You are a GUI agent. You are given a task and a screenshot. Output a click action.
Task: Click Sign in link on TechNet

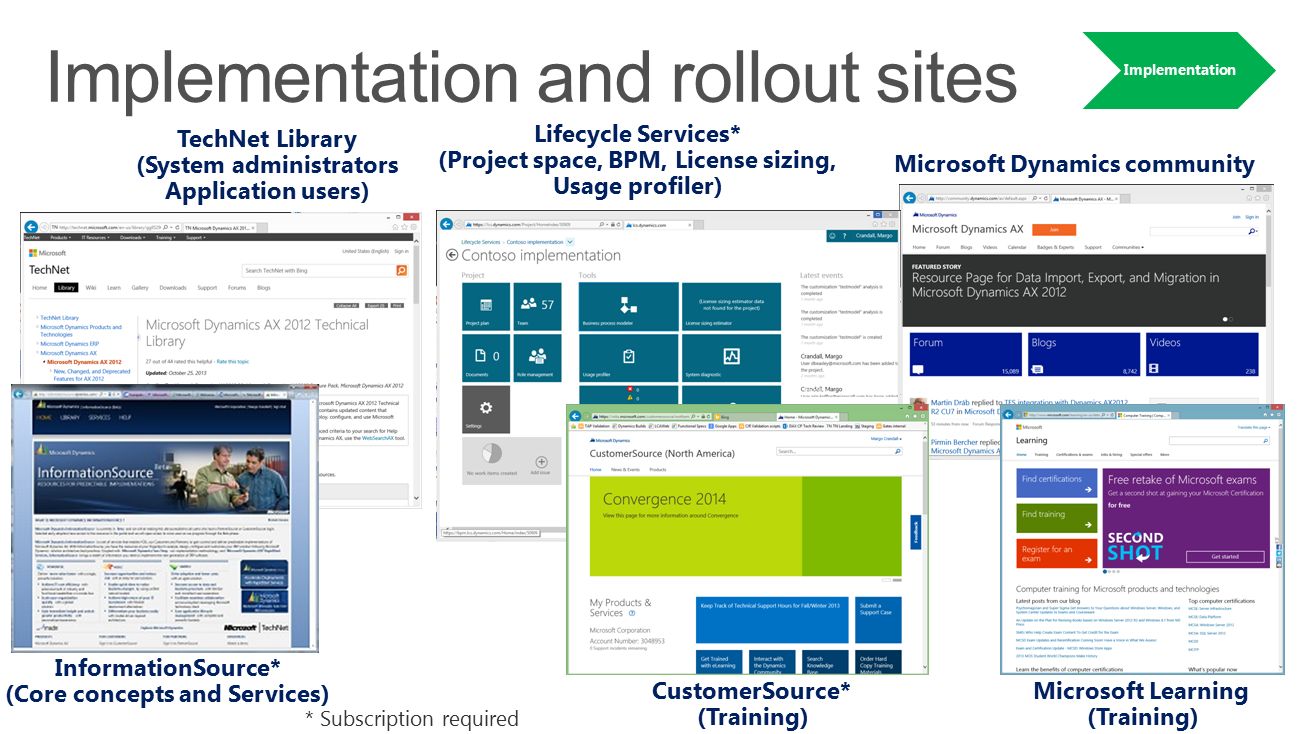[402, 251]
